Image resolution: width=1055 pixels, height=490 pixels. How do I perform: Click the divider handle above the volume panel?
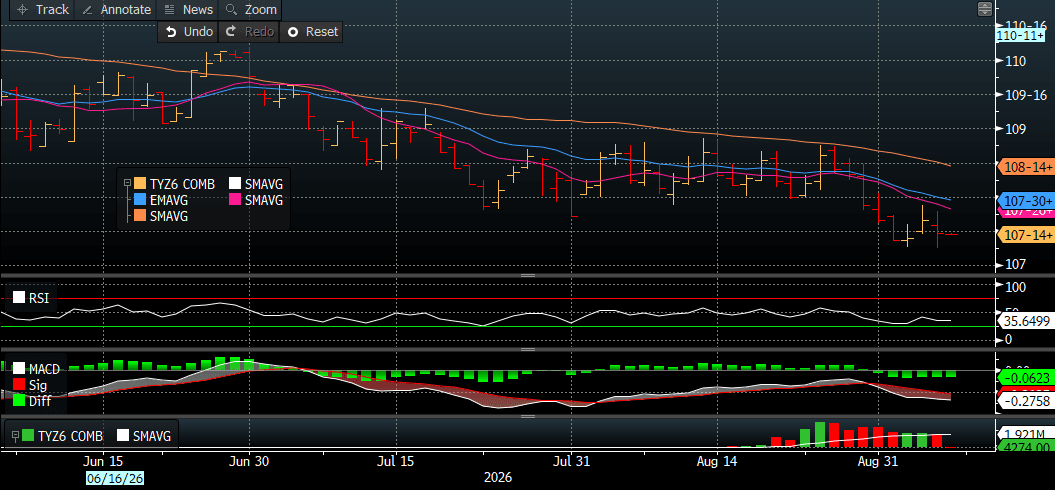click(528, 417)
